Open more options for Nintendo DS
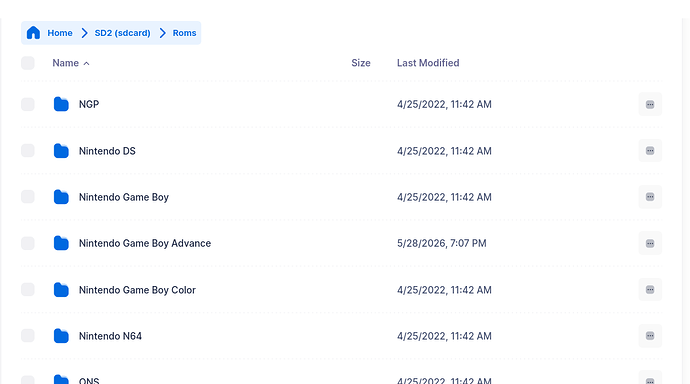Image resolution: width=690 pixels, height=384 pixels. click(x=650, y=151)
